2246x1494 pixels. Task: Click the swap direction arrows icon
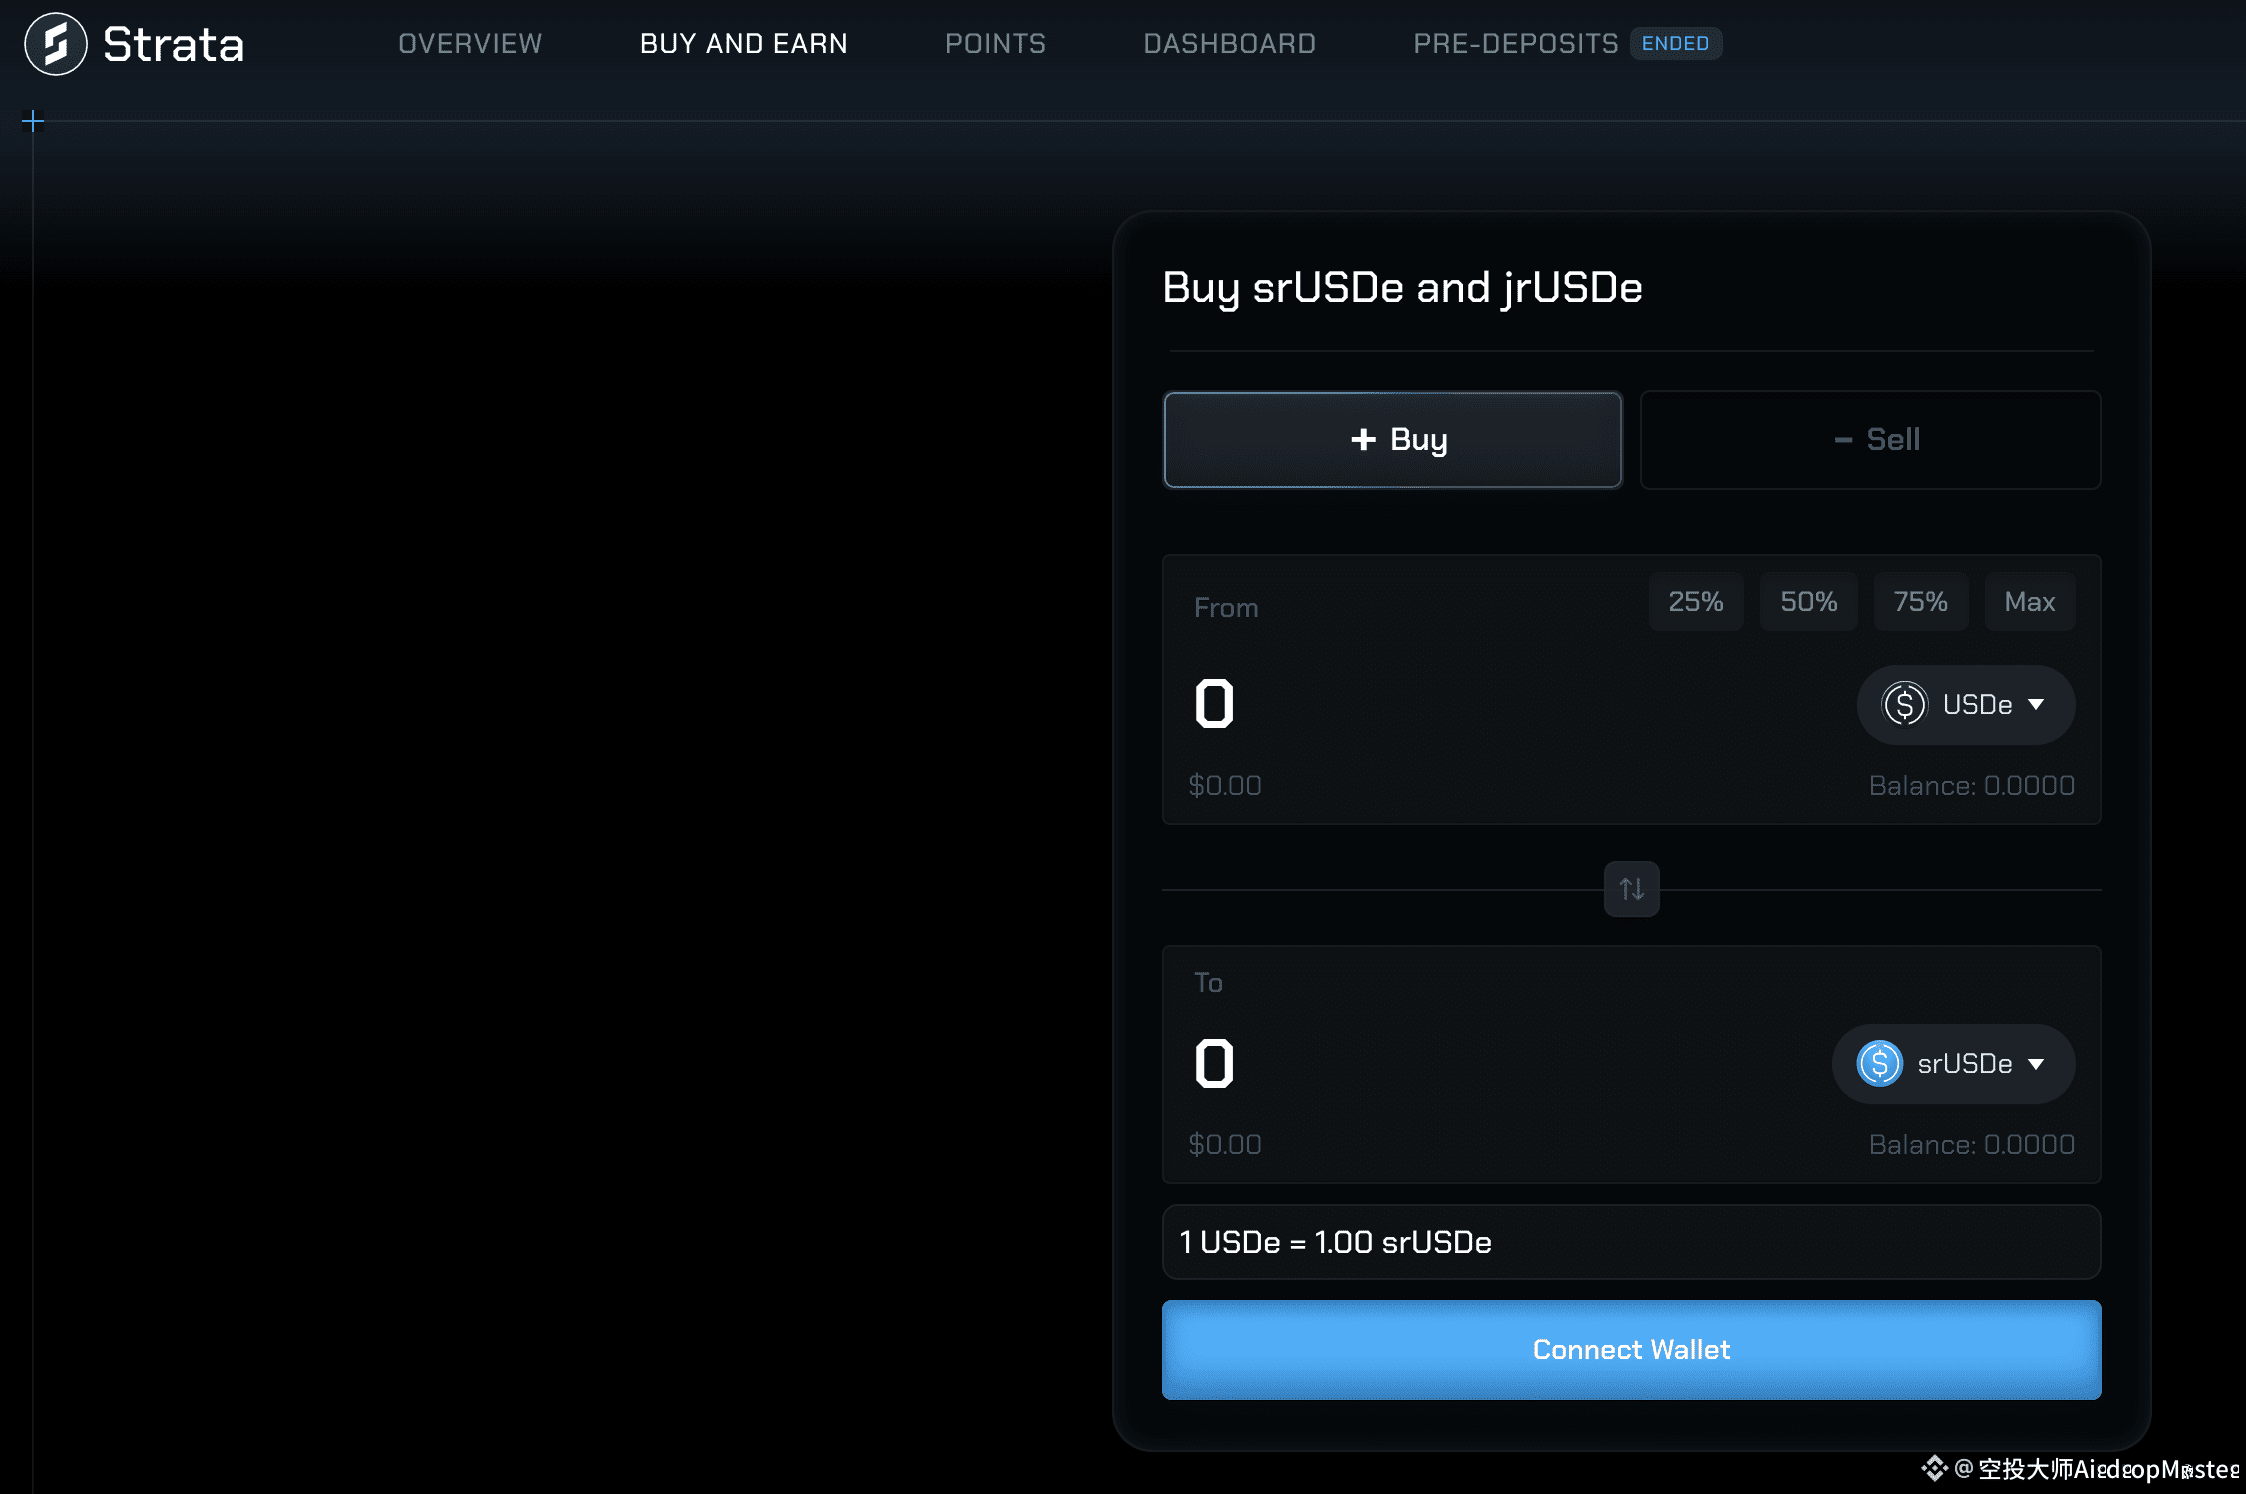pyautogui.click(x=1631, y=888)
